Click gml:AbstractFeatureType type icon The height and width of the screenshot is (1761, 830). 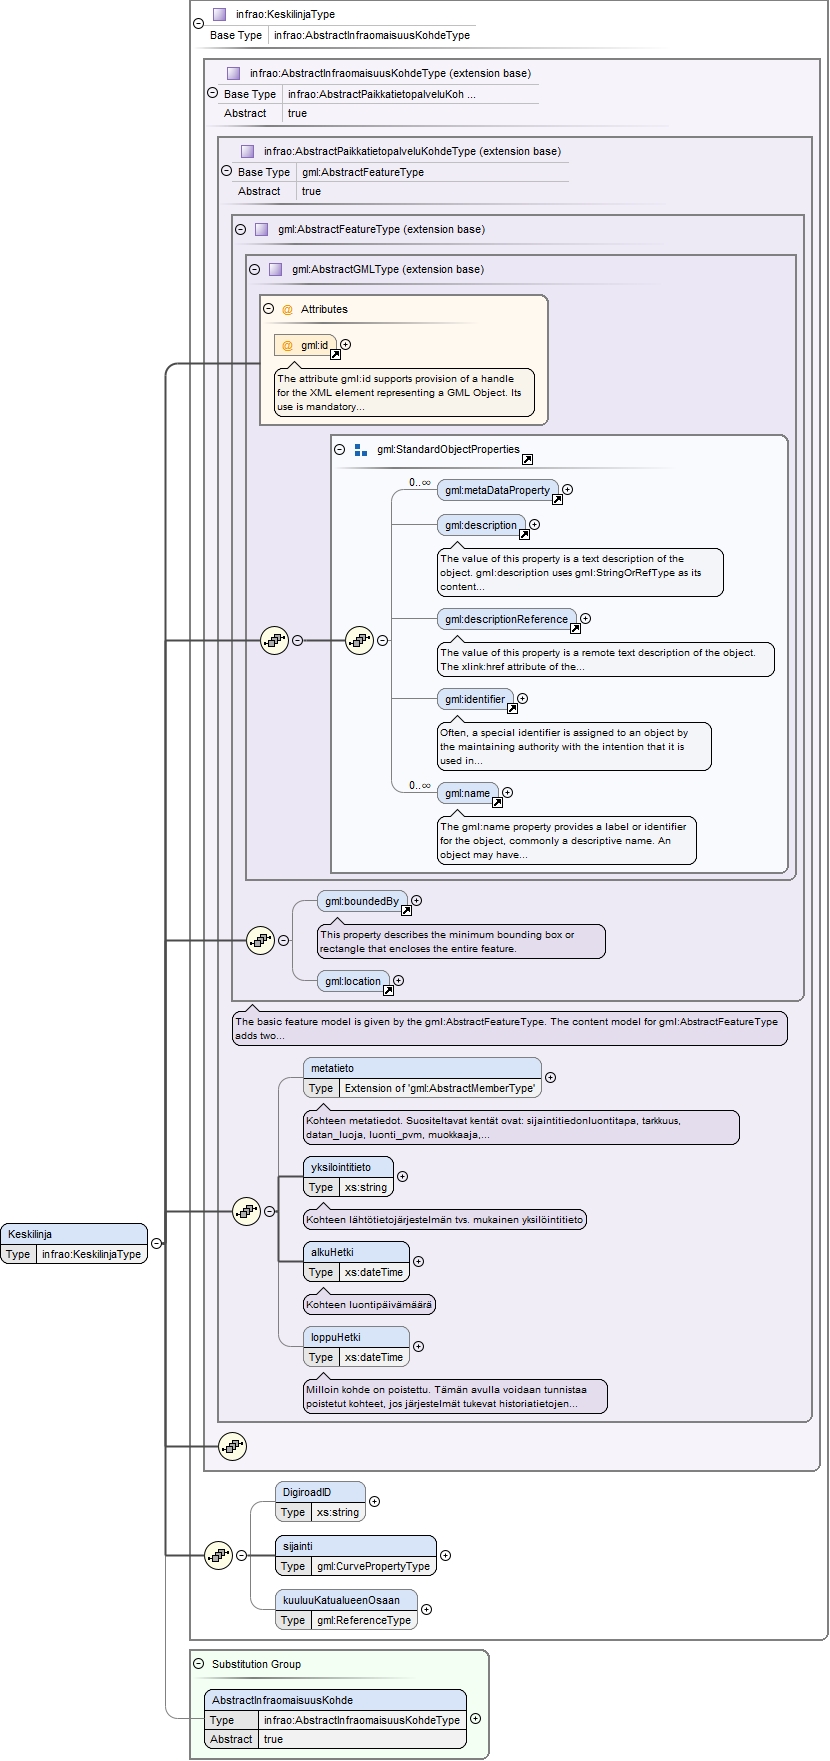(261, 229)
